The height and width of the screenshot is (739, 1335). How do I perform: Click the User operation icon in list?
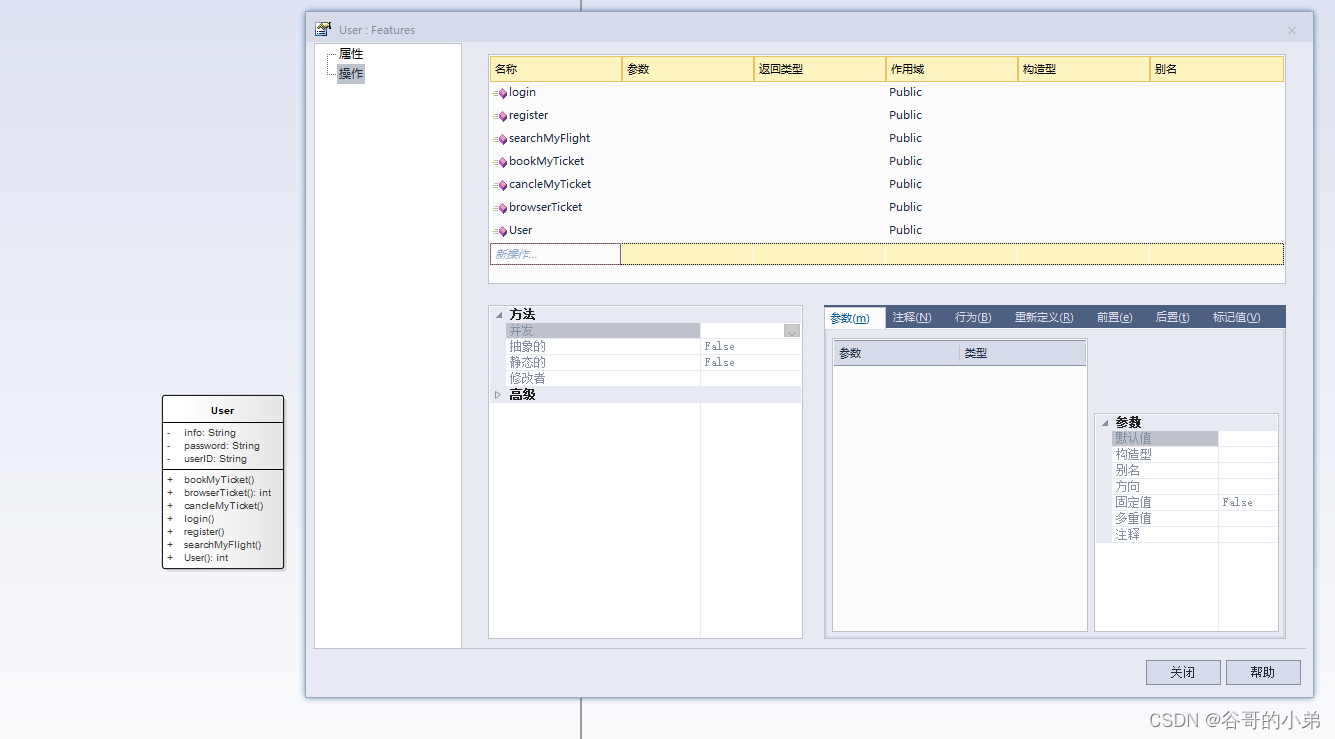click(x=500, y=231)
